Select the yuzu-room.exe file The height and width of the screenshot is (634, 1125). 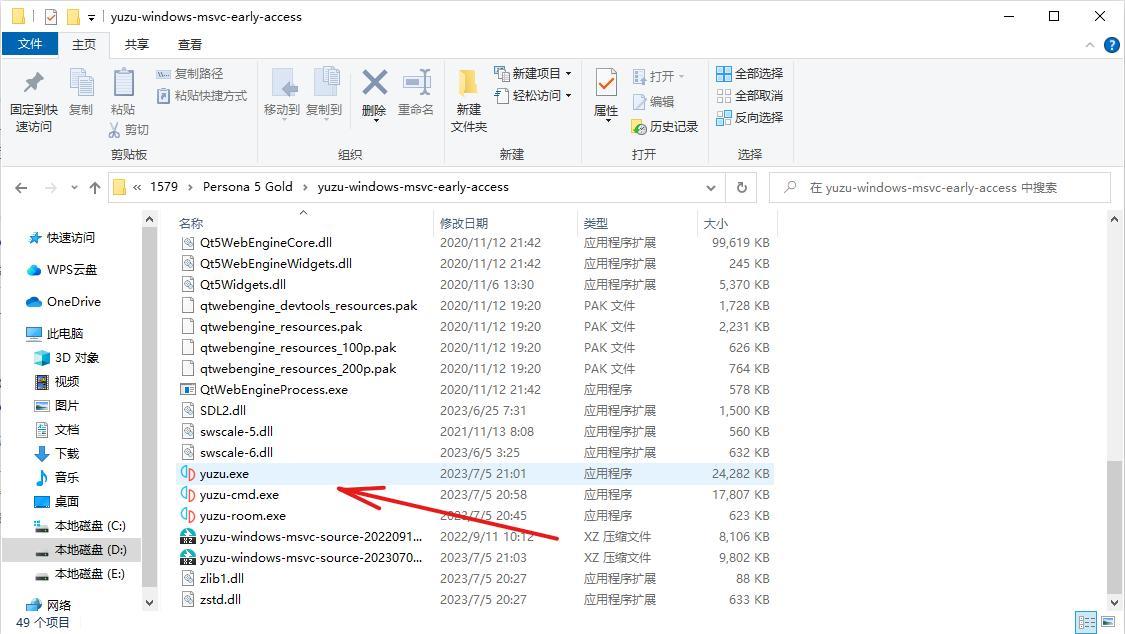tap(475, 516)
